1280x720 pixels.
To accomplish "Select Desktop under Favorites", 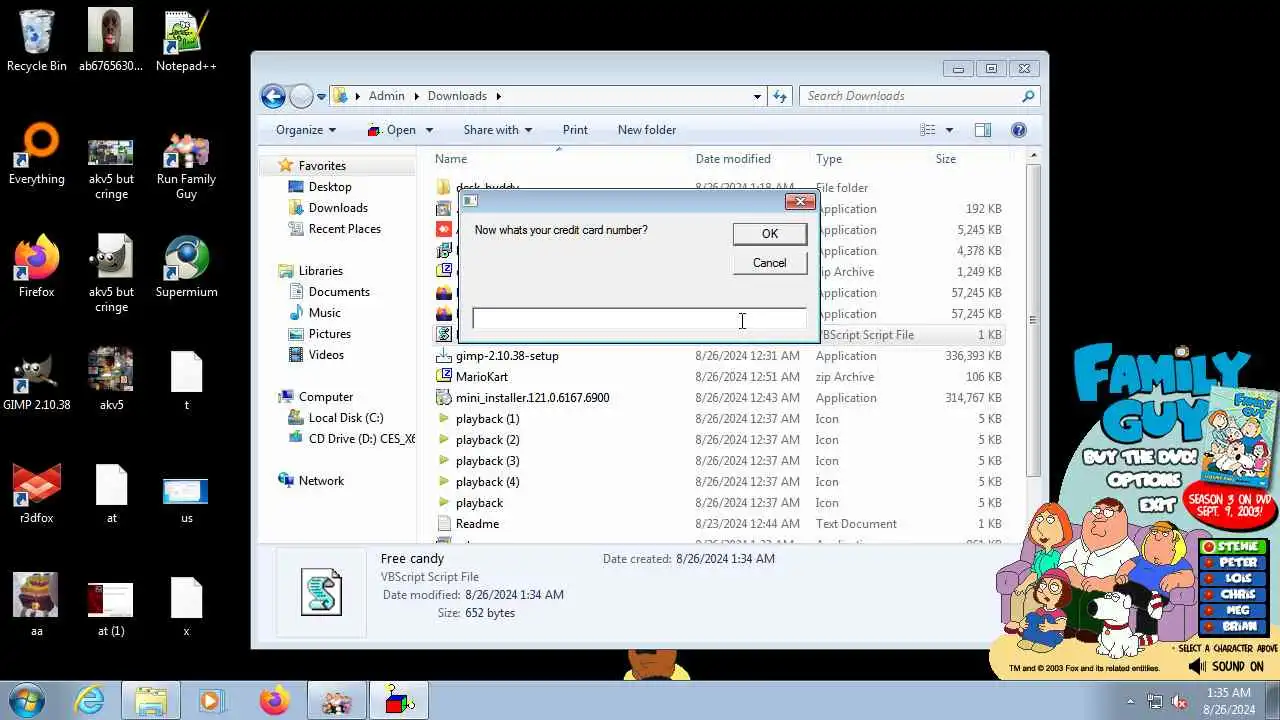I will (x=329, y=187).
